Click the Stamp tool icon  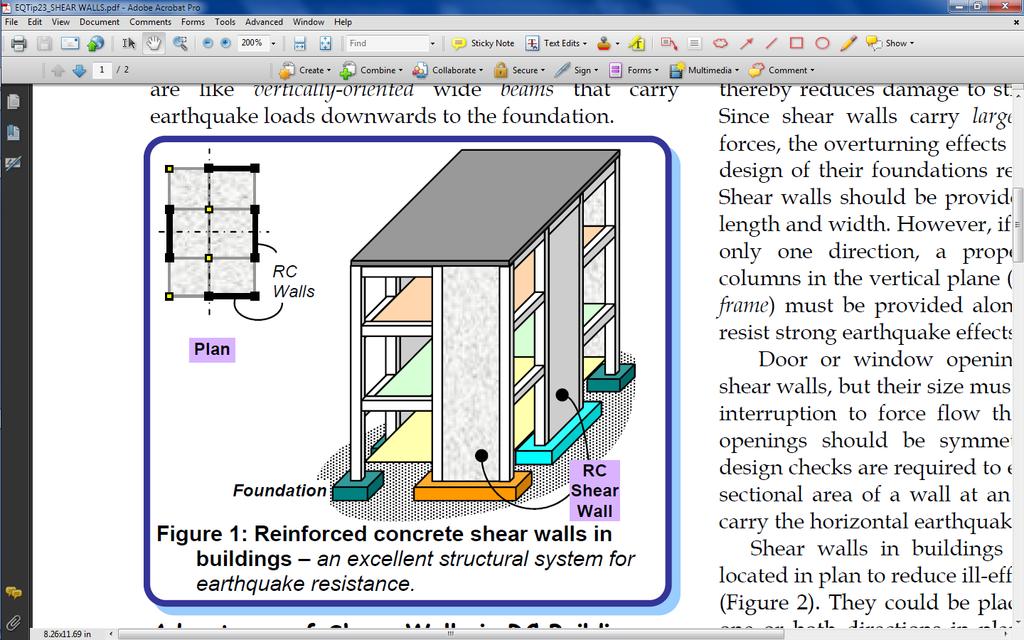[x=604, y=44]
